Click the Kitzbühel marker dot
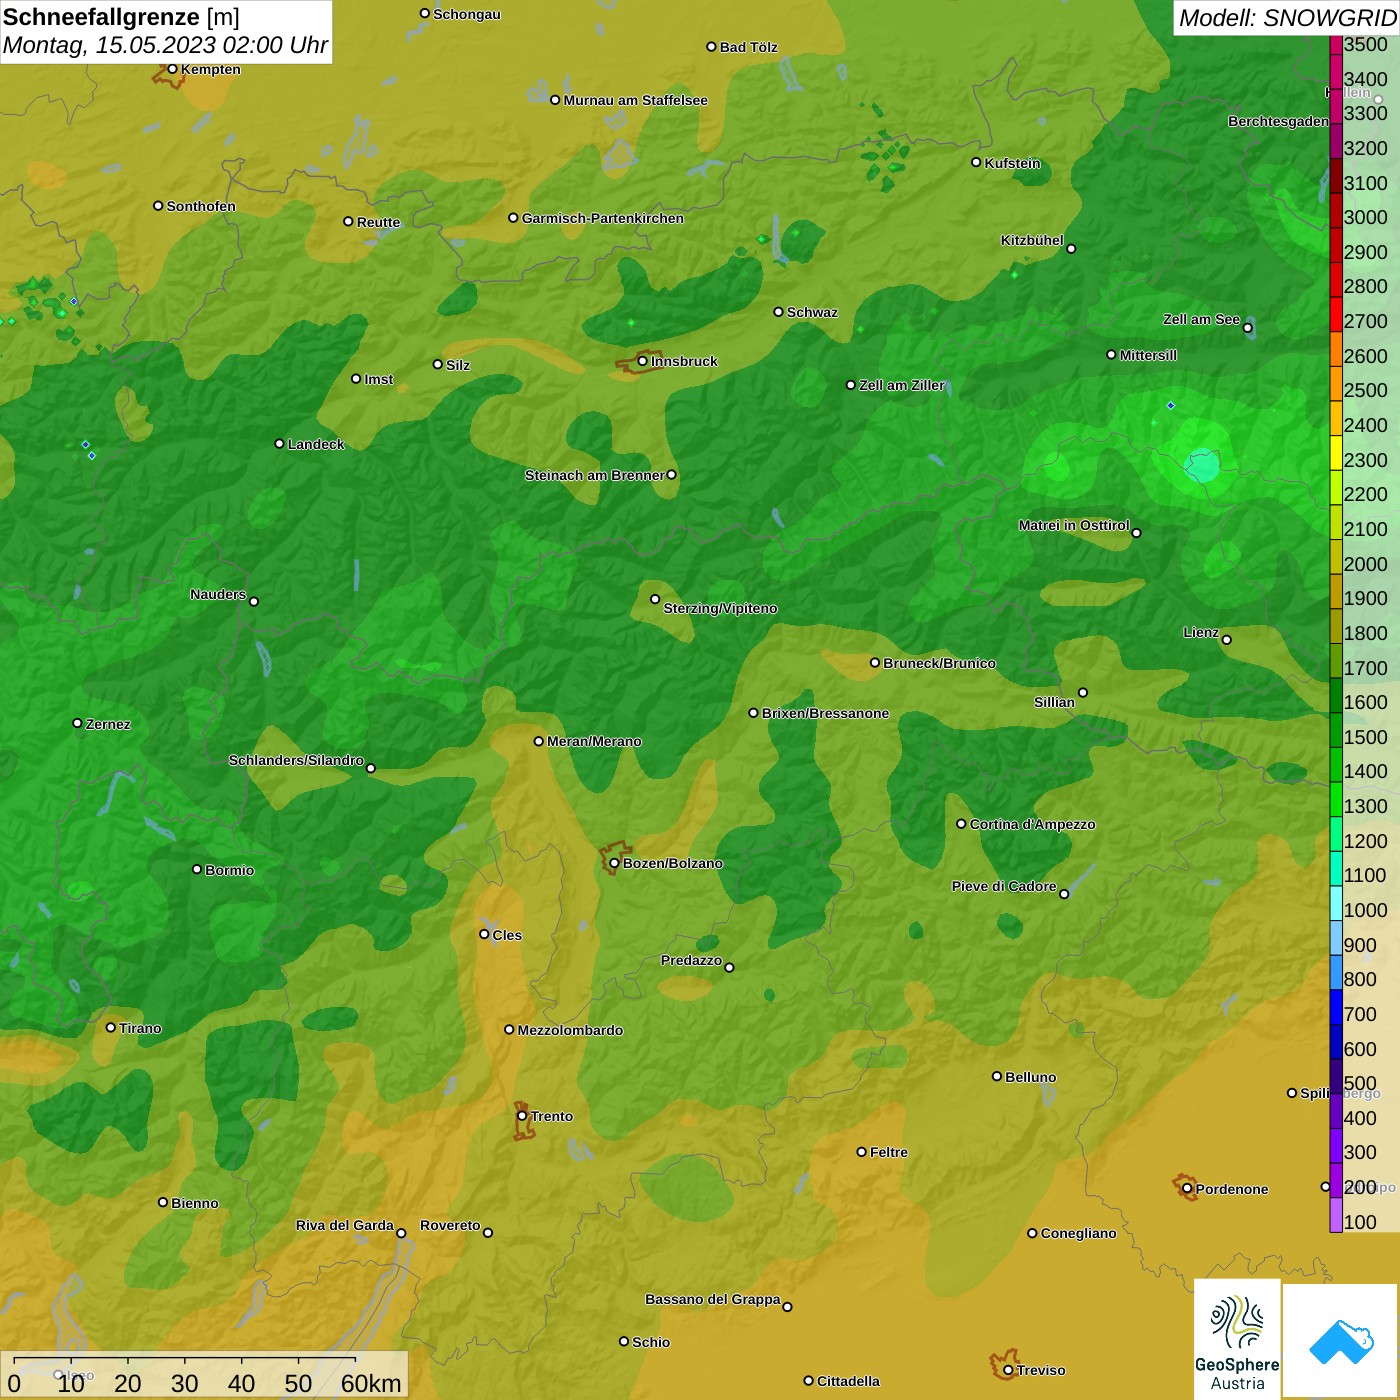The image size is (1400, 1400). tap(1071, 248)
